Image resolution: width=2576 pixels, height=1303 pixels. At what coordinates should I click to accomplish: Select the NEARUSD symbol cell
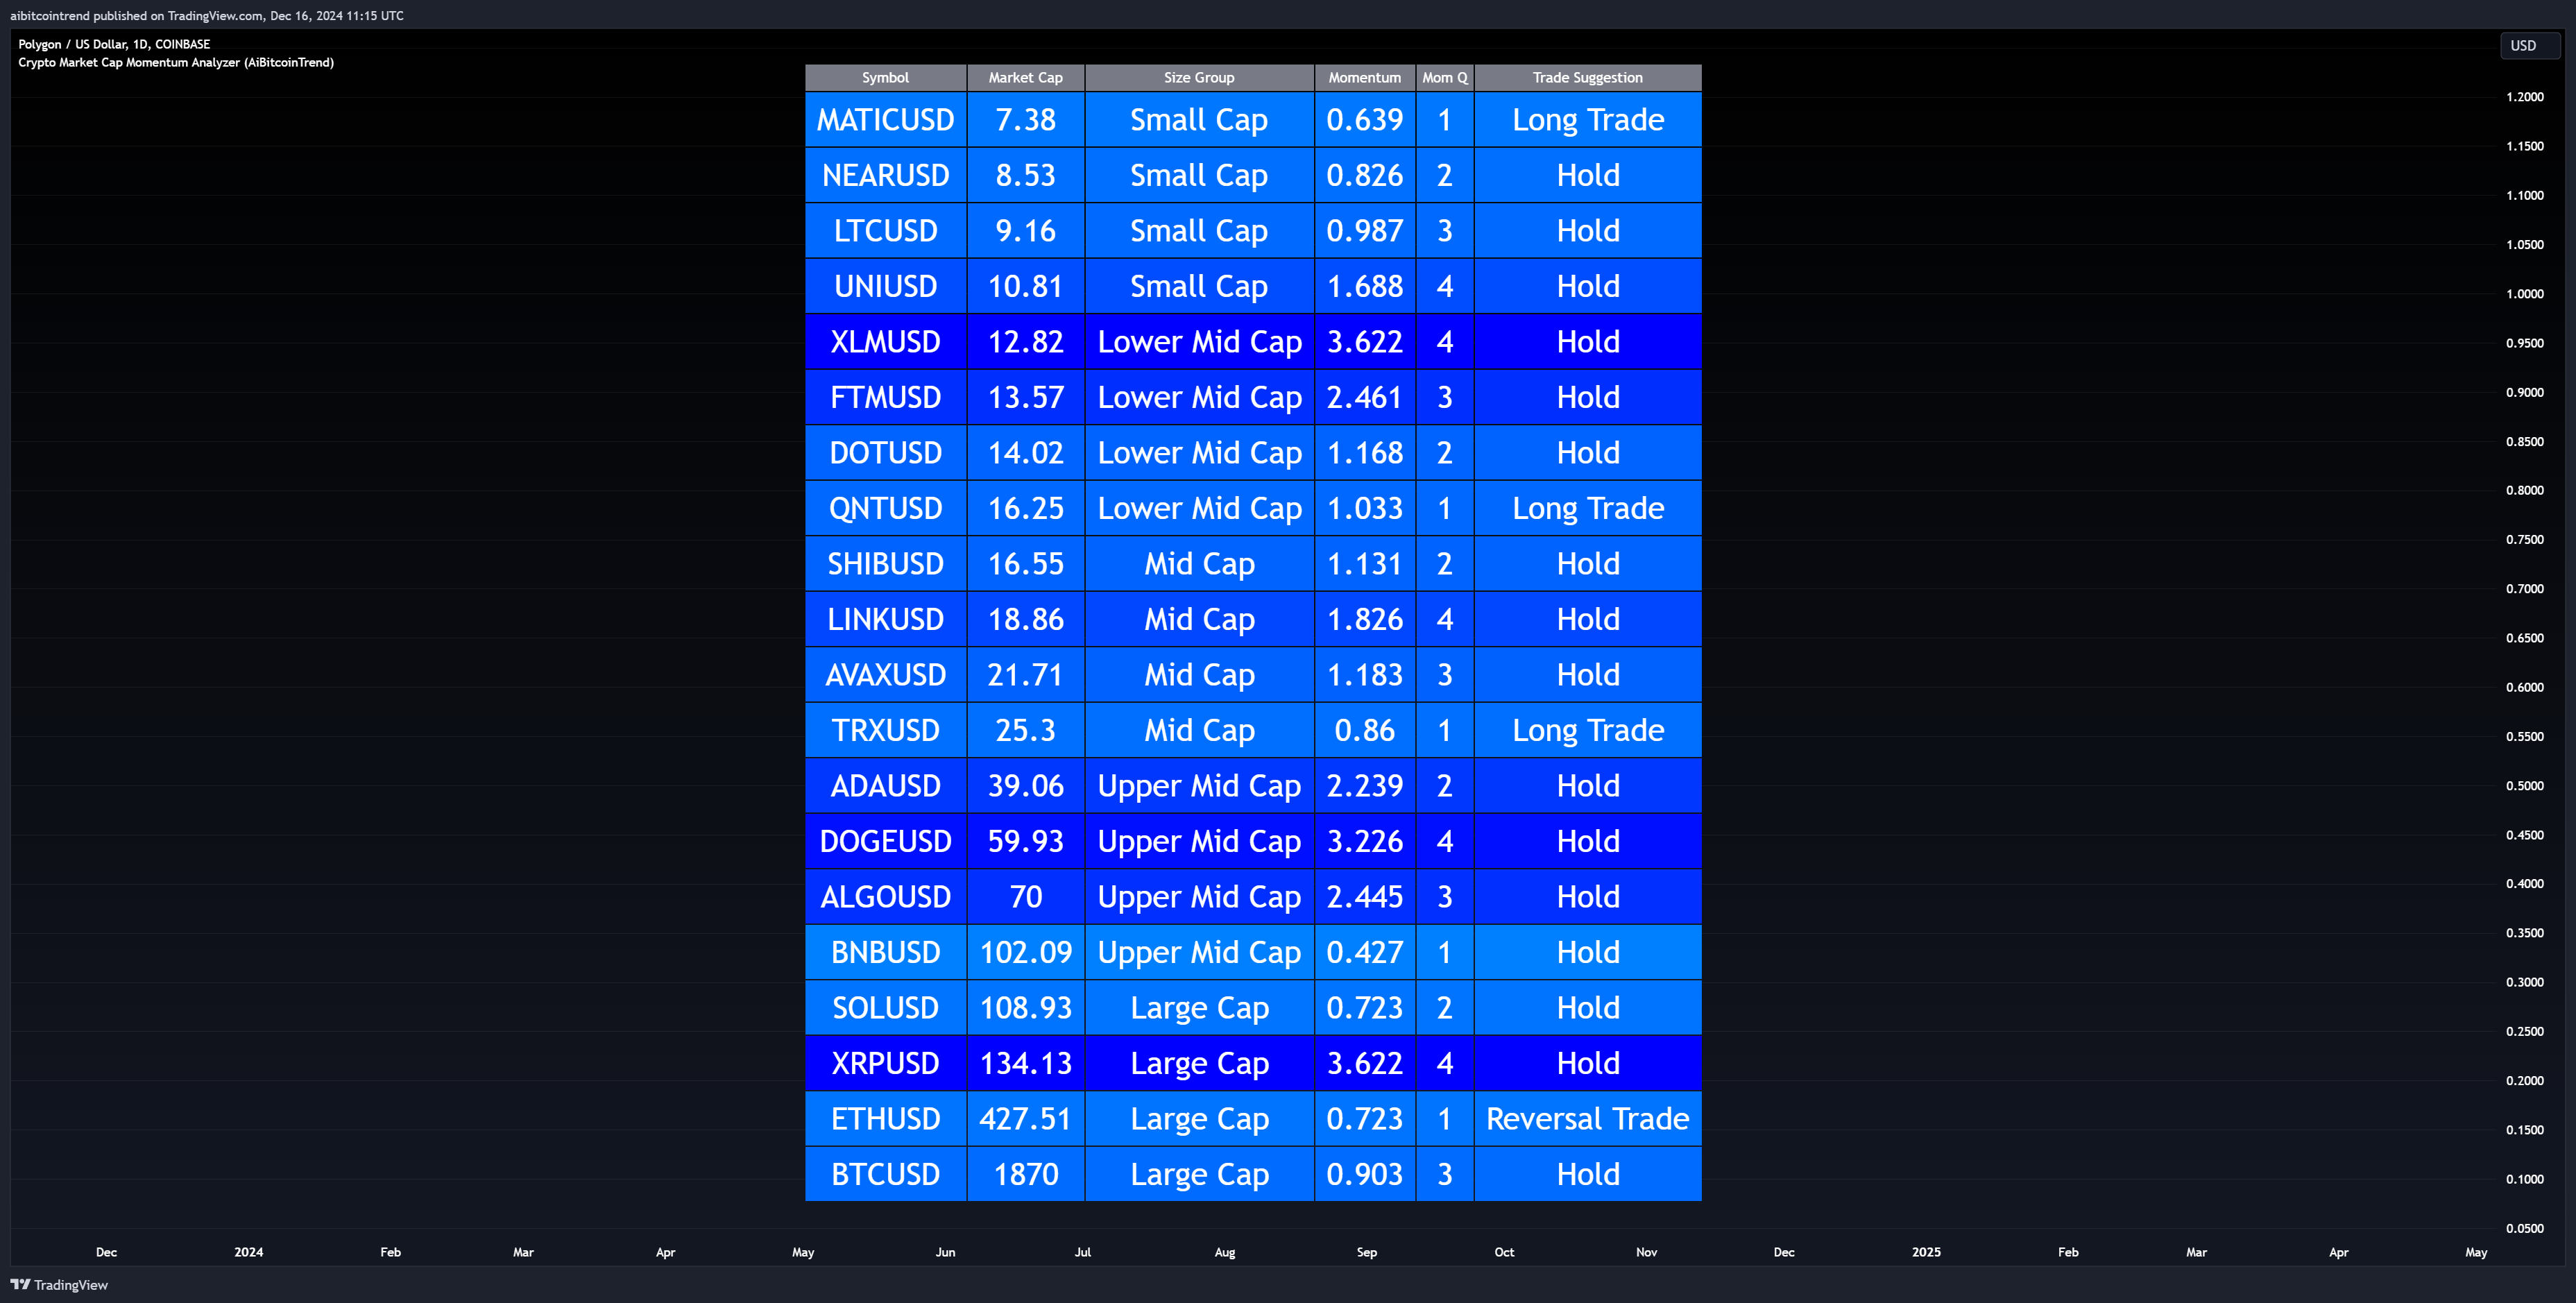tap(885, 175)
